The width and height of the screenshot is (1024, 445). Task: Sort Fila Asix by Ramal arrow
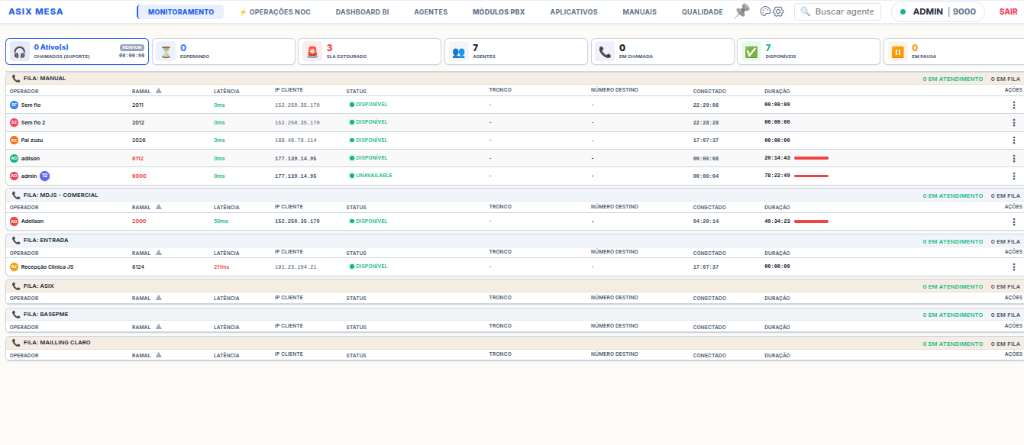[x=158, y=298]
